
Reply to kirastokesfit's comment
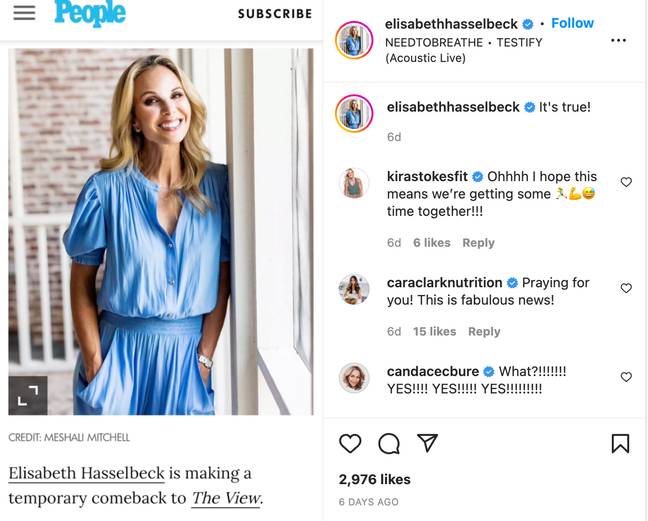[x=478, y=243]
